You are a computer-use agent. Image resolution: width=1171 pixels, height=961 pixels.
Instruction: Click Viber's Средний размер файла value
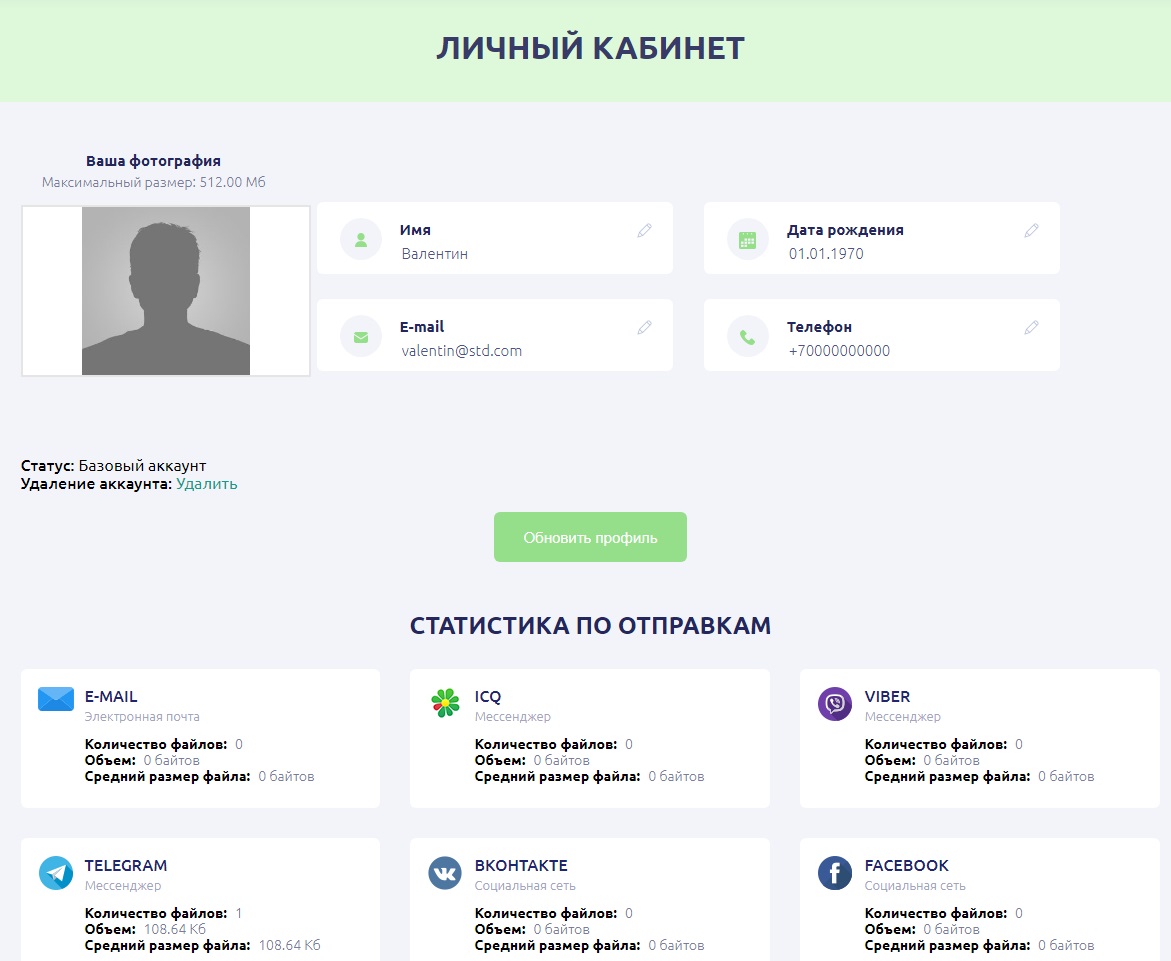(x=1066, y=777)
